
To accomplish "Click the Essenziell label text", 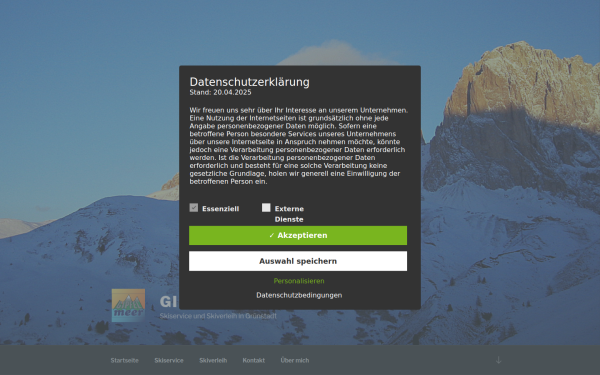I will (220, 209).
